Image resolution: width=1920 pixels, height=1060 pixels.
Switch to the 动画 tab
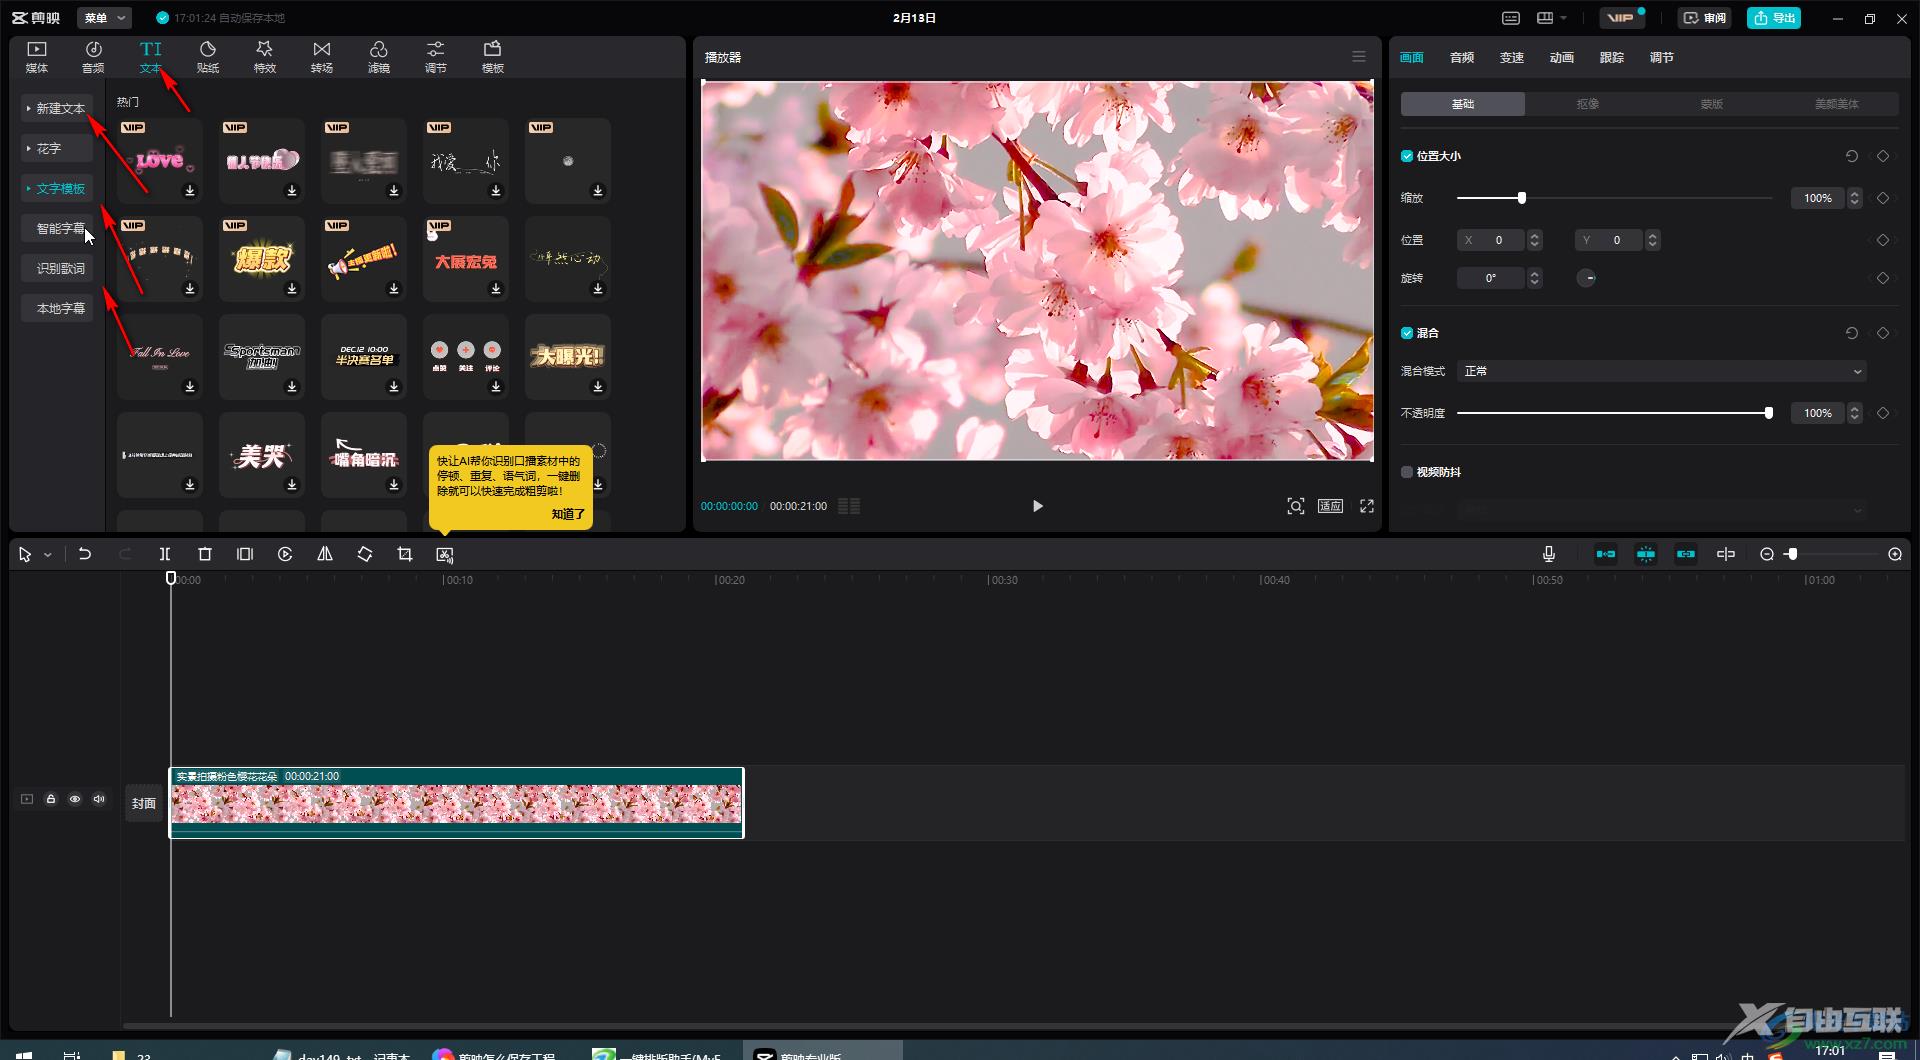tap(1562, 57)
